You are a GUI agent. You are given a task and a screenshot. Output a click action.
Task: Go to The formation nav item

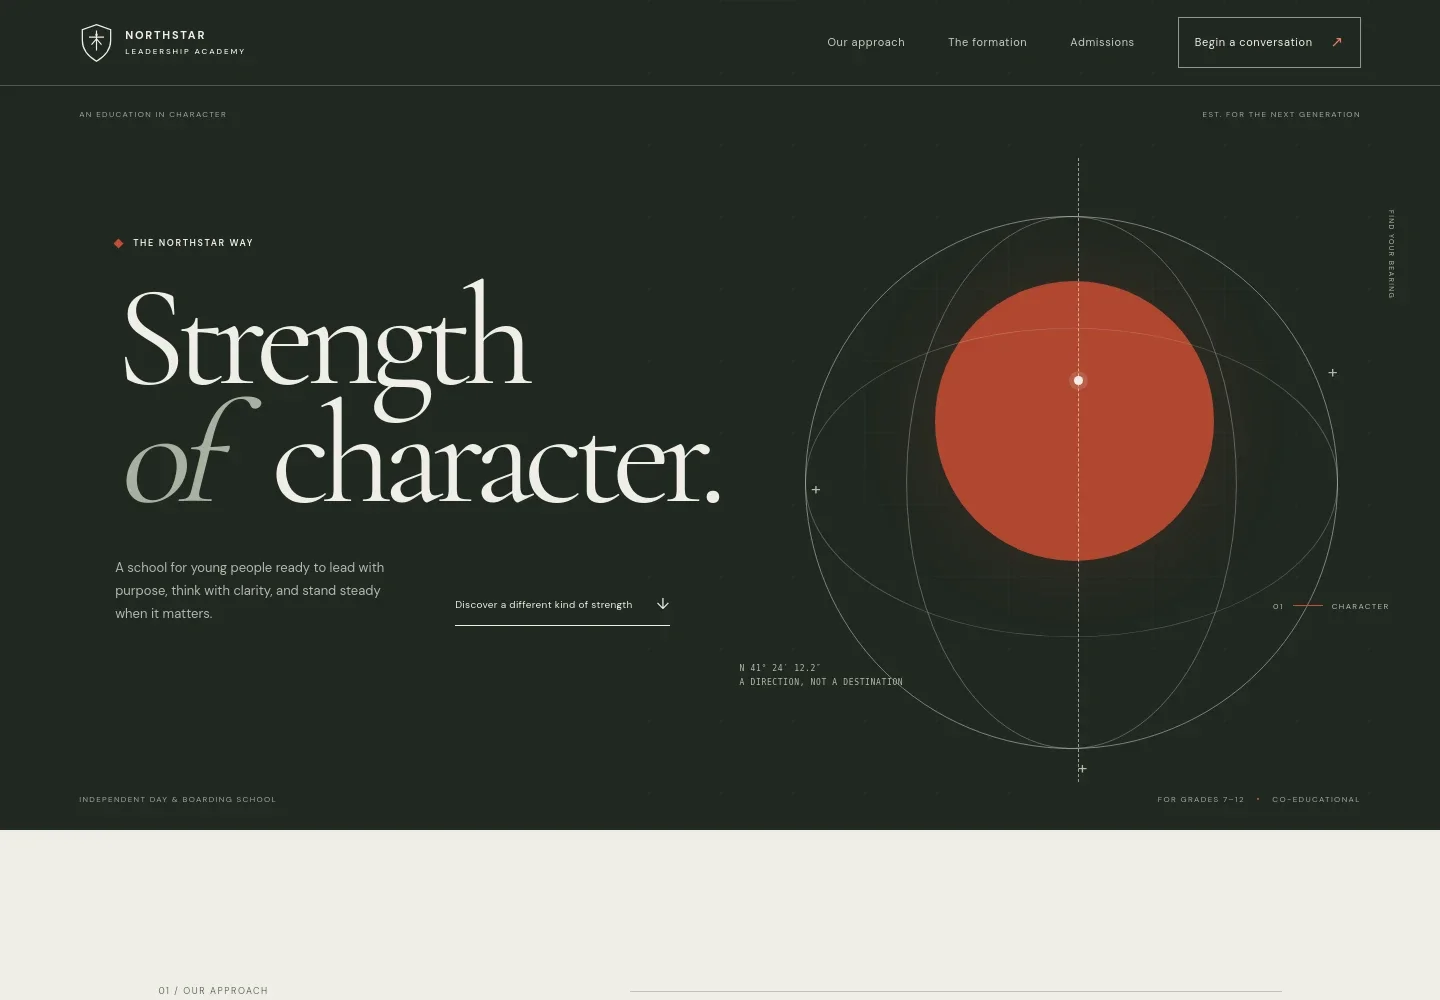[987, 42]
